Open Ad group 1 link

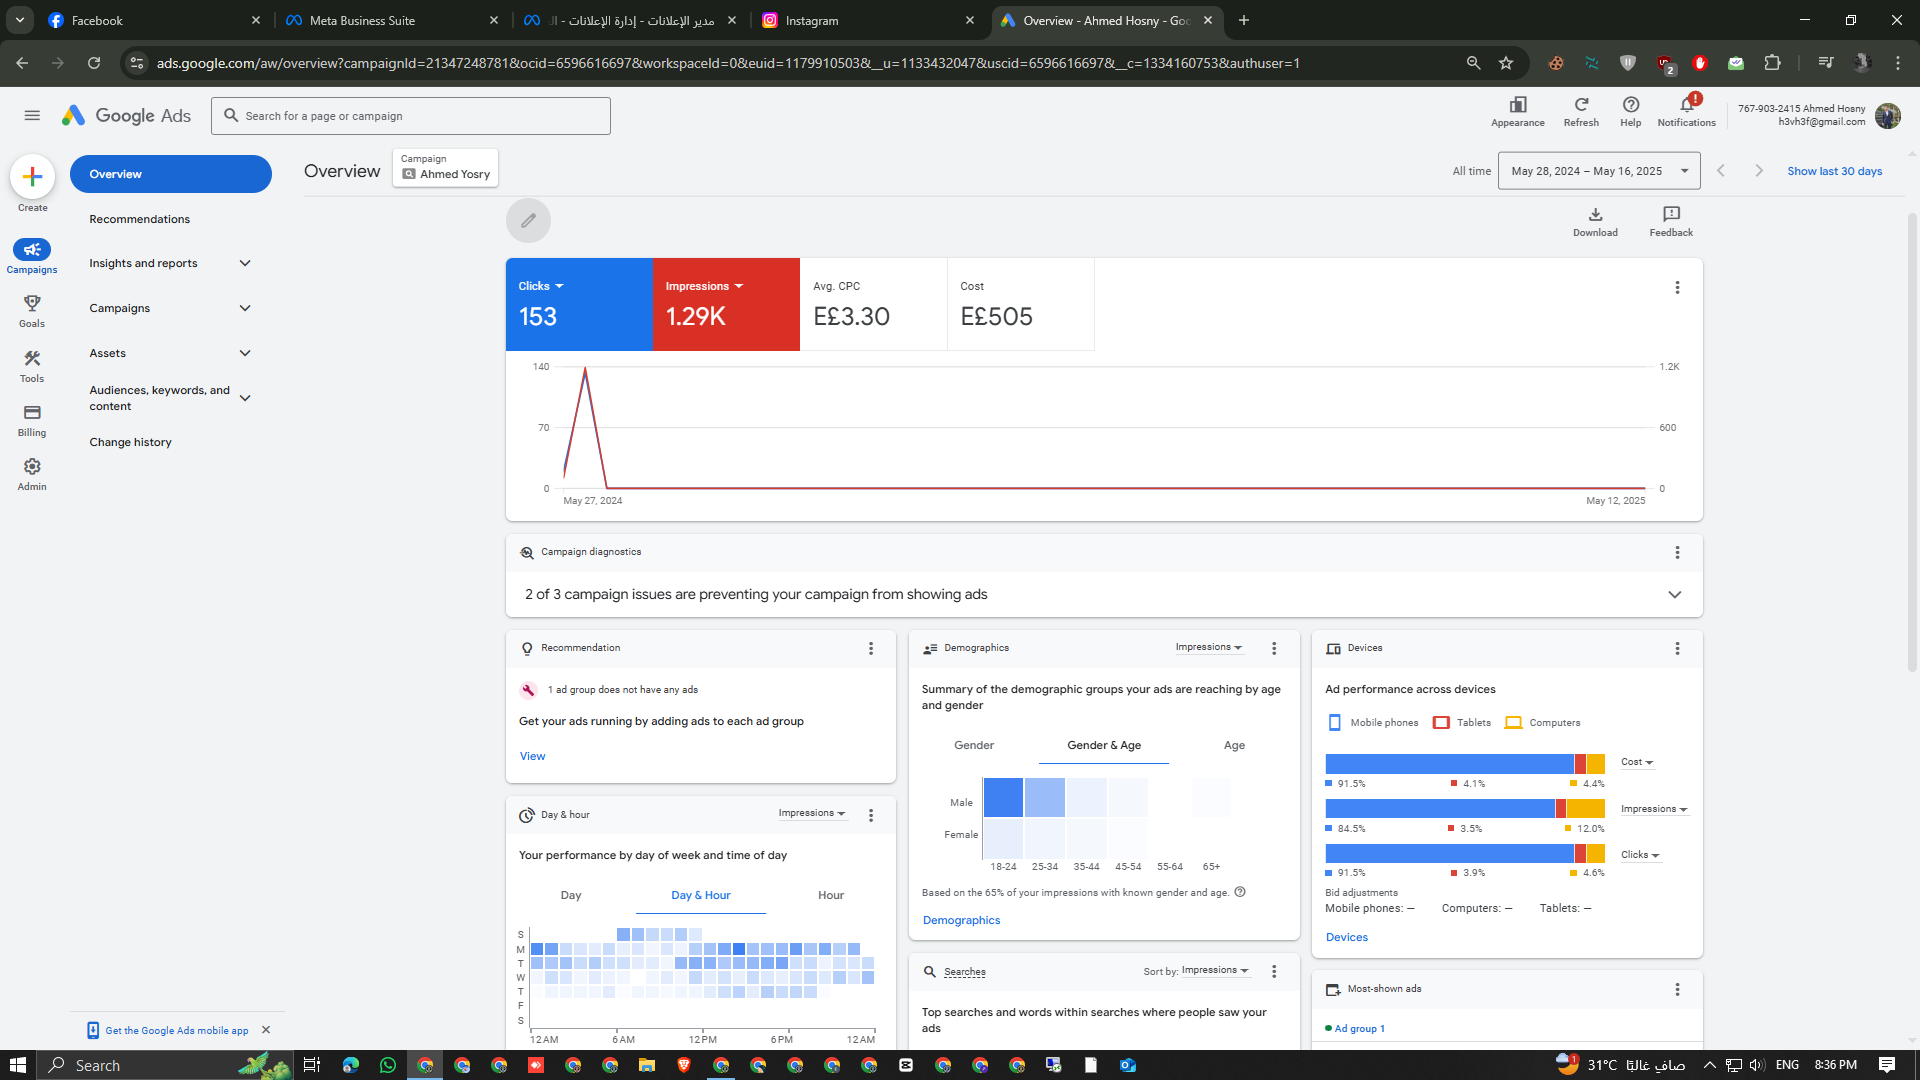tap(1359, 1028)
